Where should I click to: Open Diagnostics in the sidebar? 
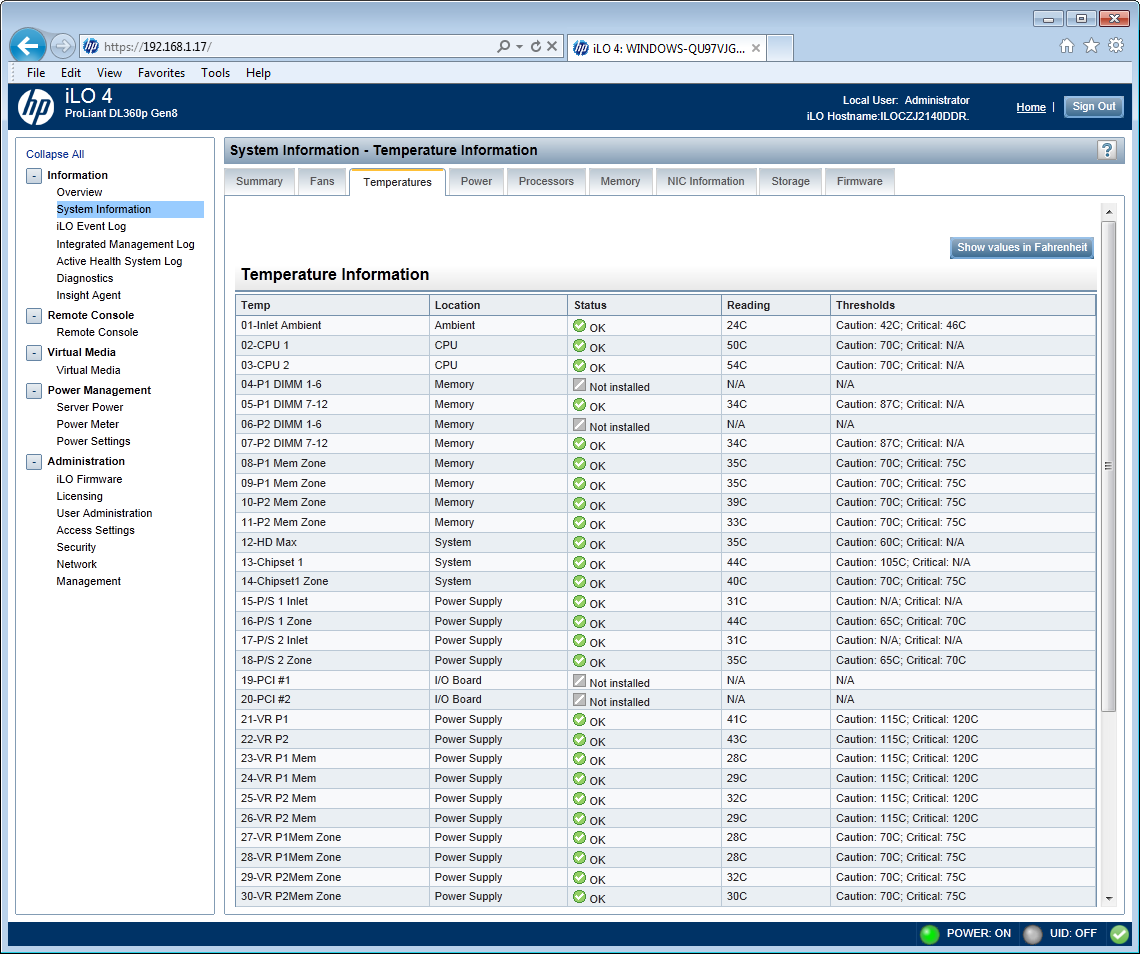pyautogui.click(x=85, y=278)
